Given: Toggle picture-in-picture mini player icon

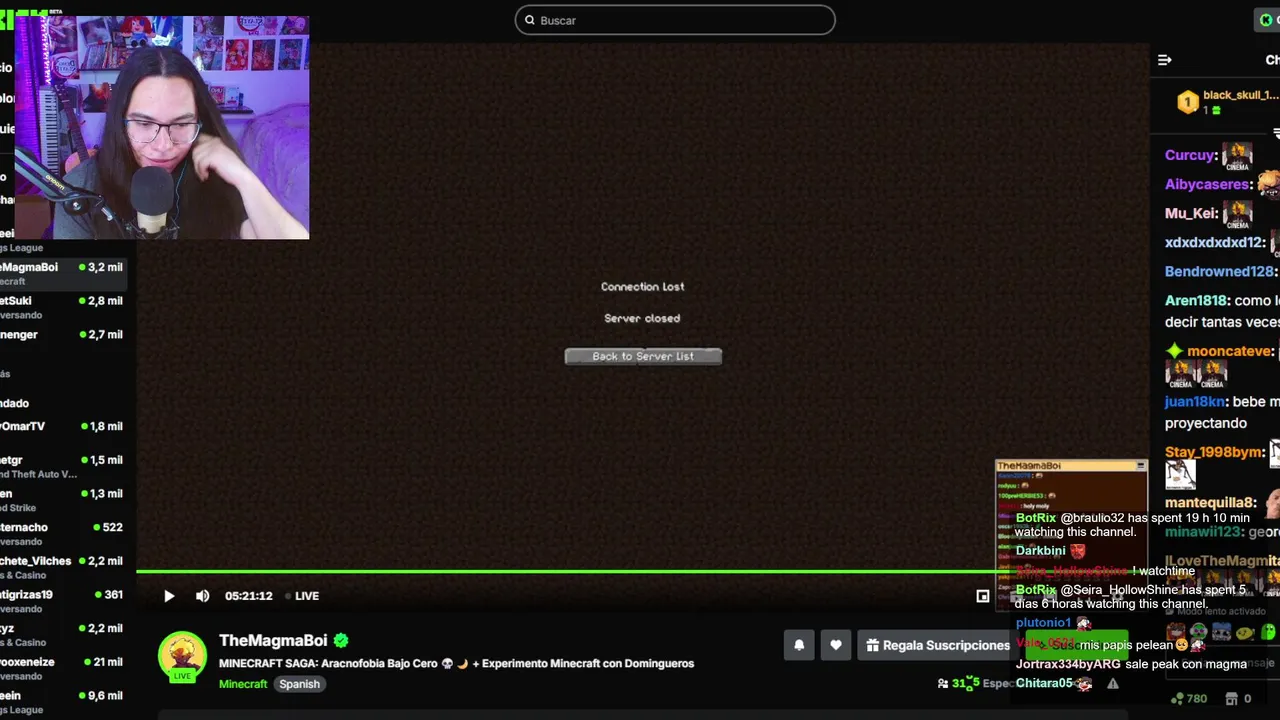Looking at the screenshot, I should point(983,596).
